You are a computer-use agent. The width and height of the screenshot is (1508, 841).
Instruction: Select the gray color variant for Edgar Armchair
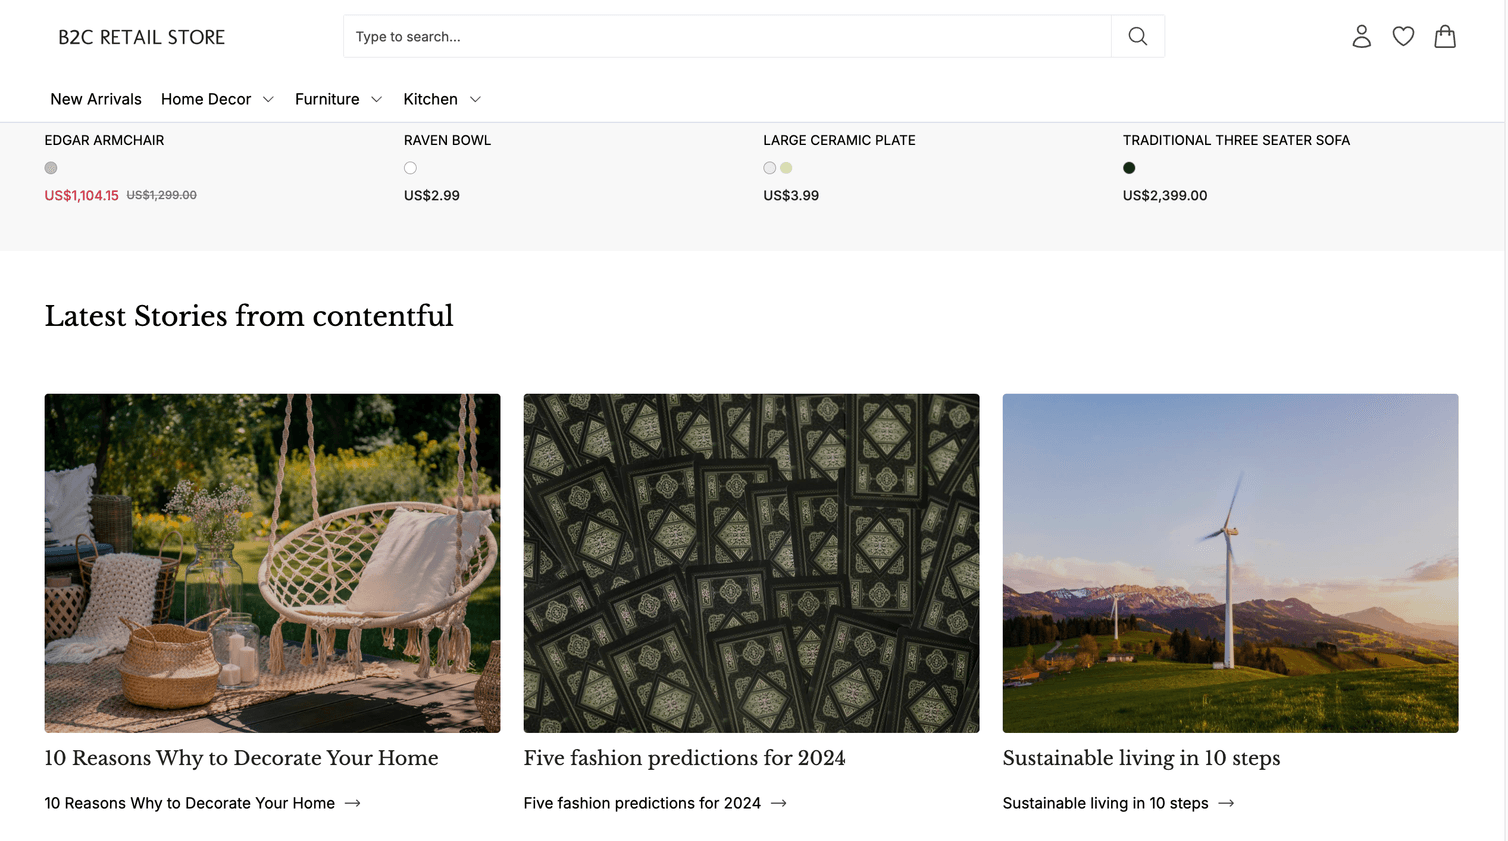(51, 168)
